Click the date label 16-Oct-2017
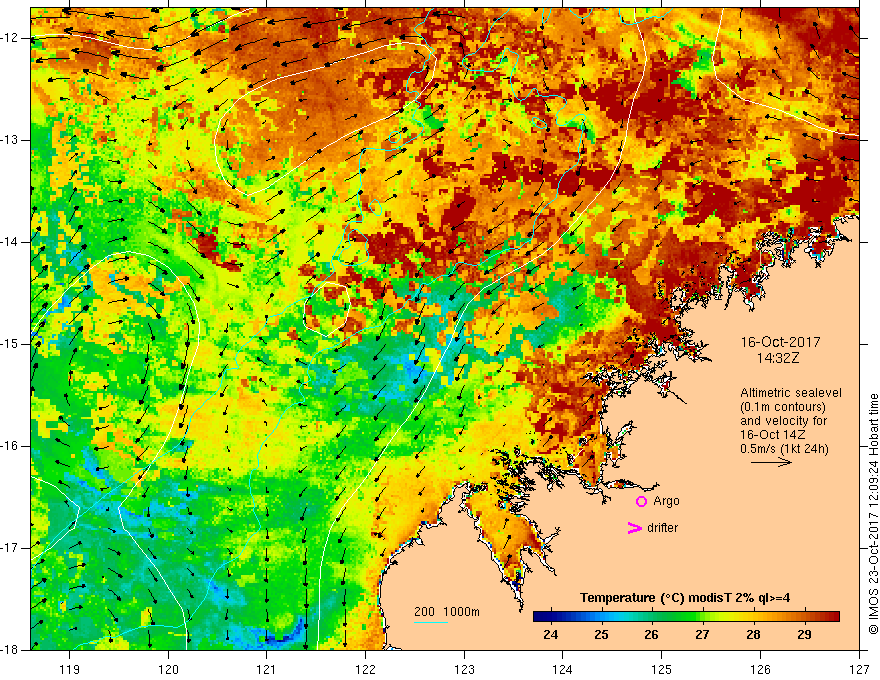880x680 pixels. click(780, 342)
